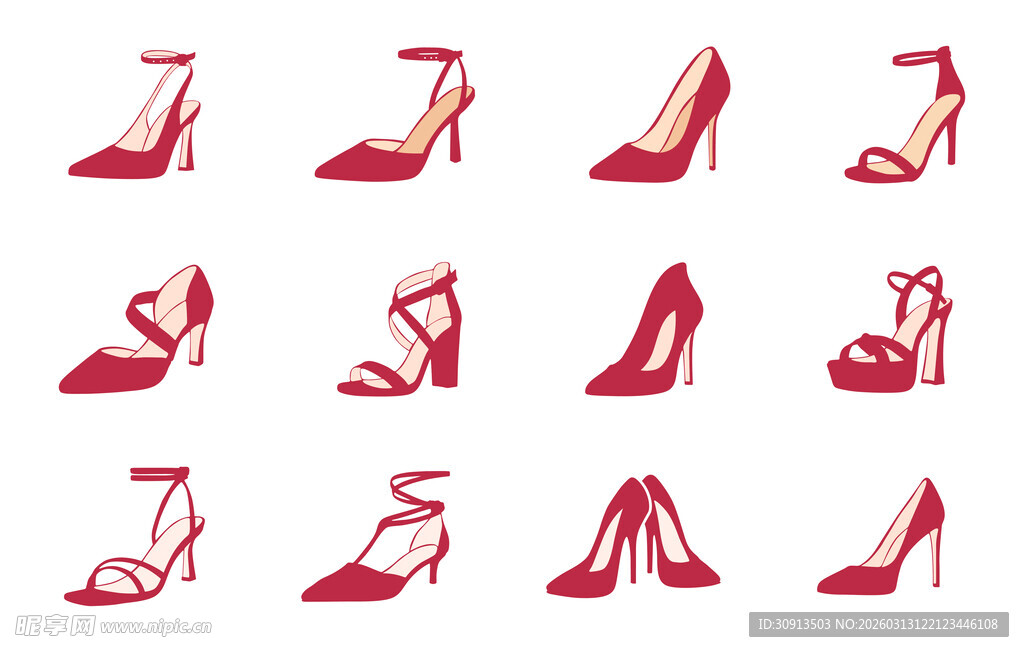The width and height of the screenshot is (1024, 652).
Task: Click the 昵享网 watermark logo
Action: (x=54, y=626)
